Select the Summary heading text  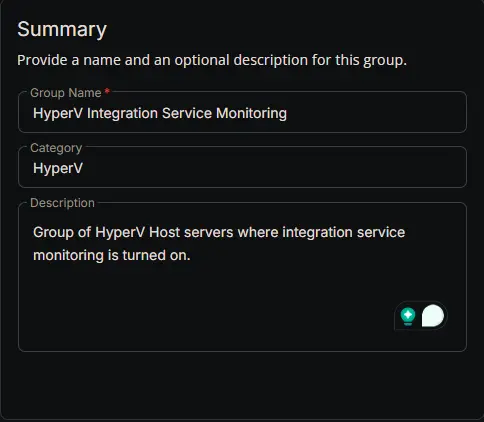pos(62,29)
